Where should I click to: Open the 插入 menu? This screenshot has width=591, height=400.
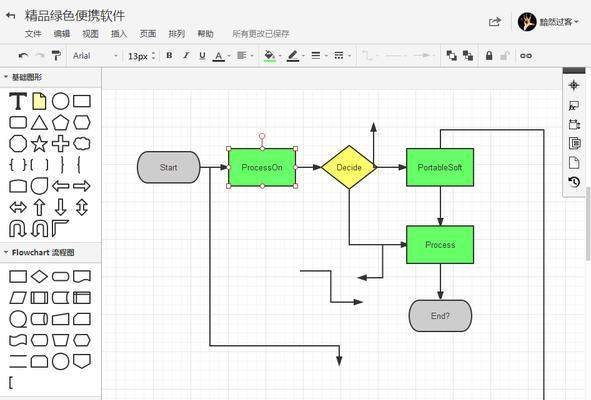(x=119, y=34)
